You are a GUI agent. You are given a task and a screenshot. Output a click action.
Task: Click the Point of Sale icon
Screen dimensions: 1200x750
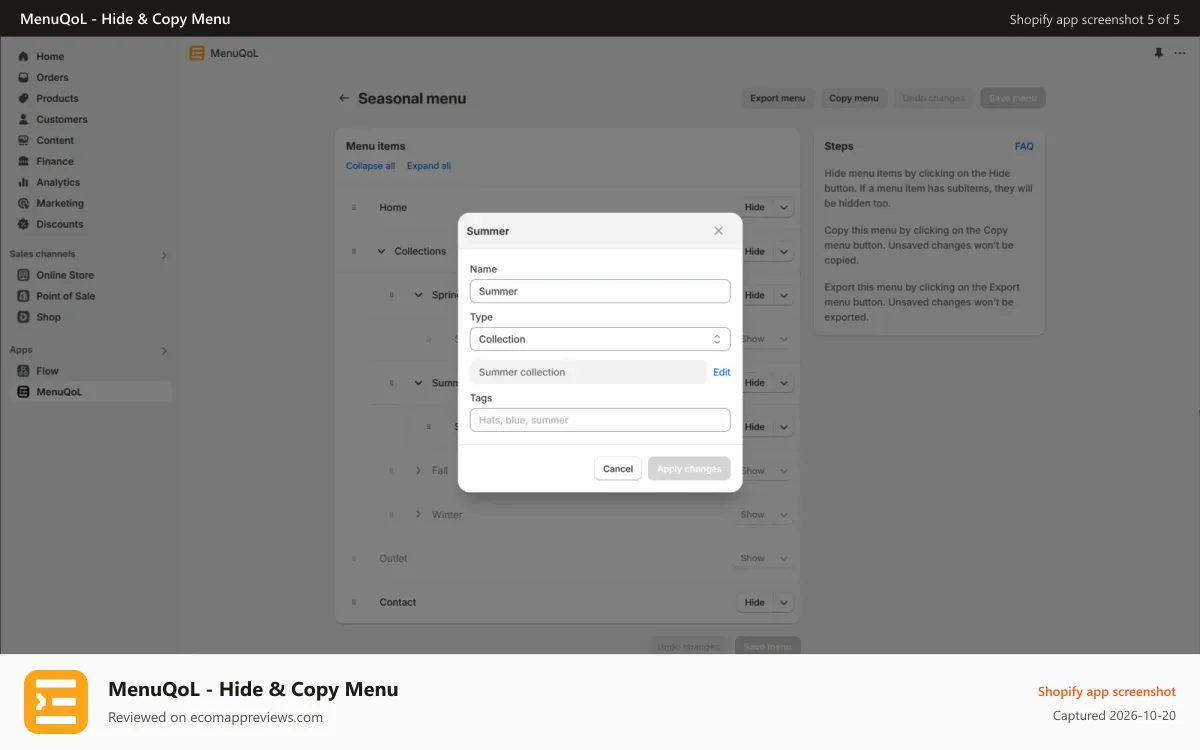(25, 296)
